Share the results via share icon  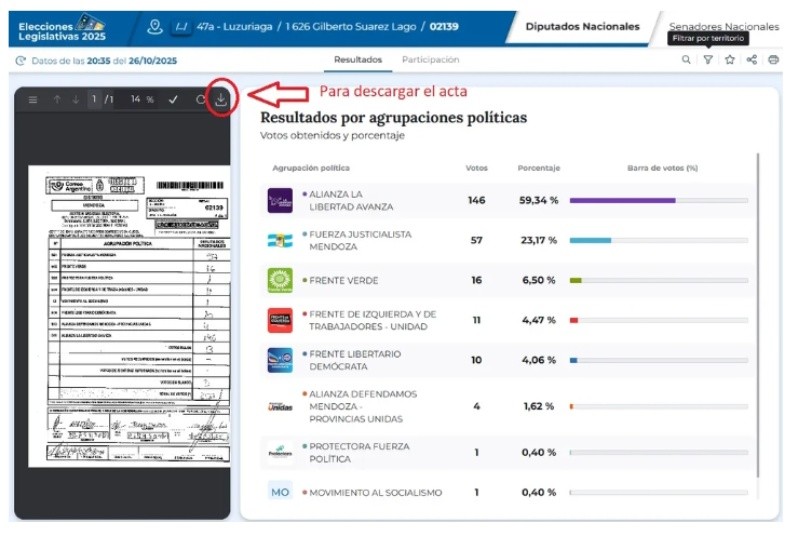tap(752, 60)
